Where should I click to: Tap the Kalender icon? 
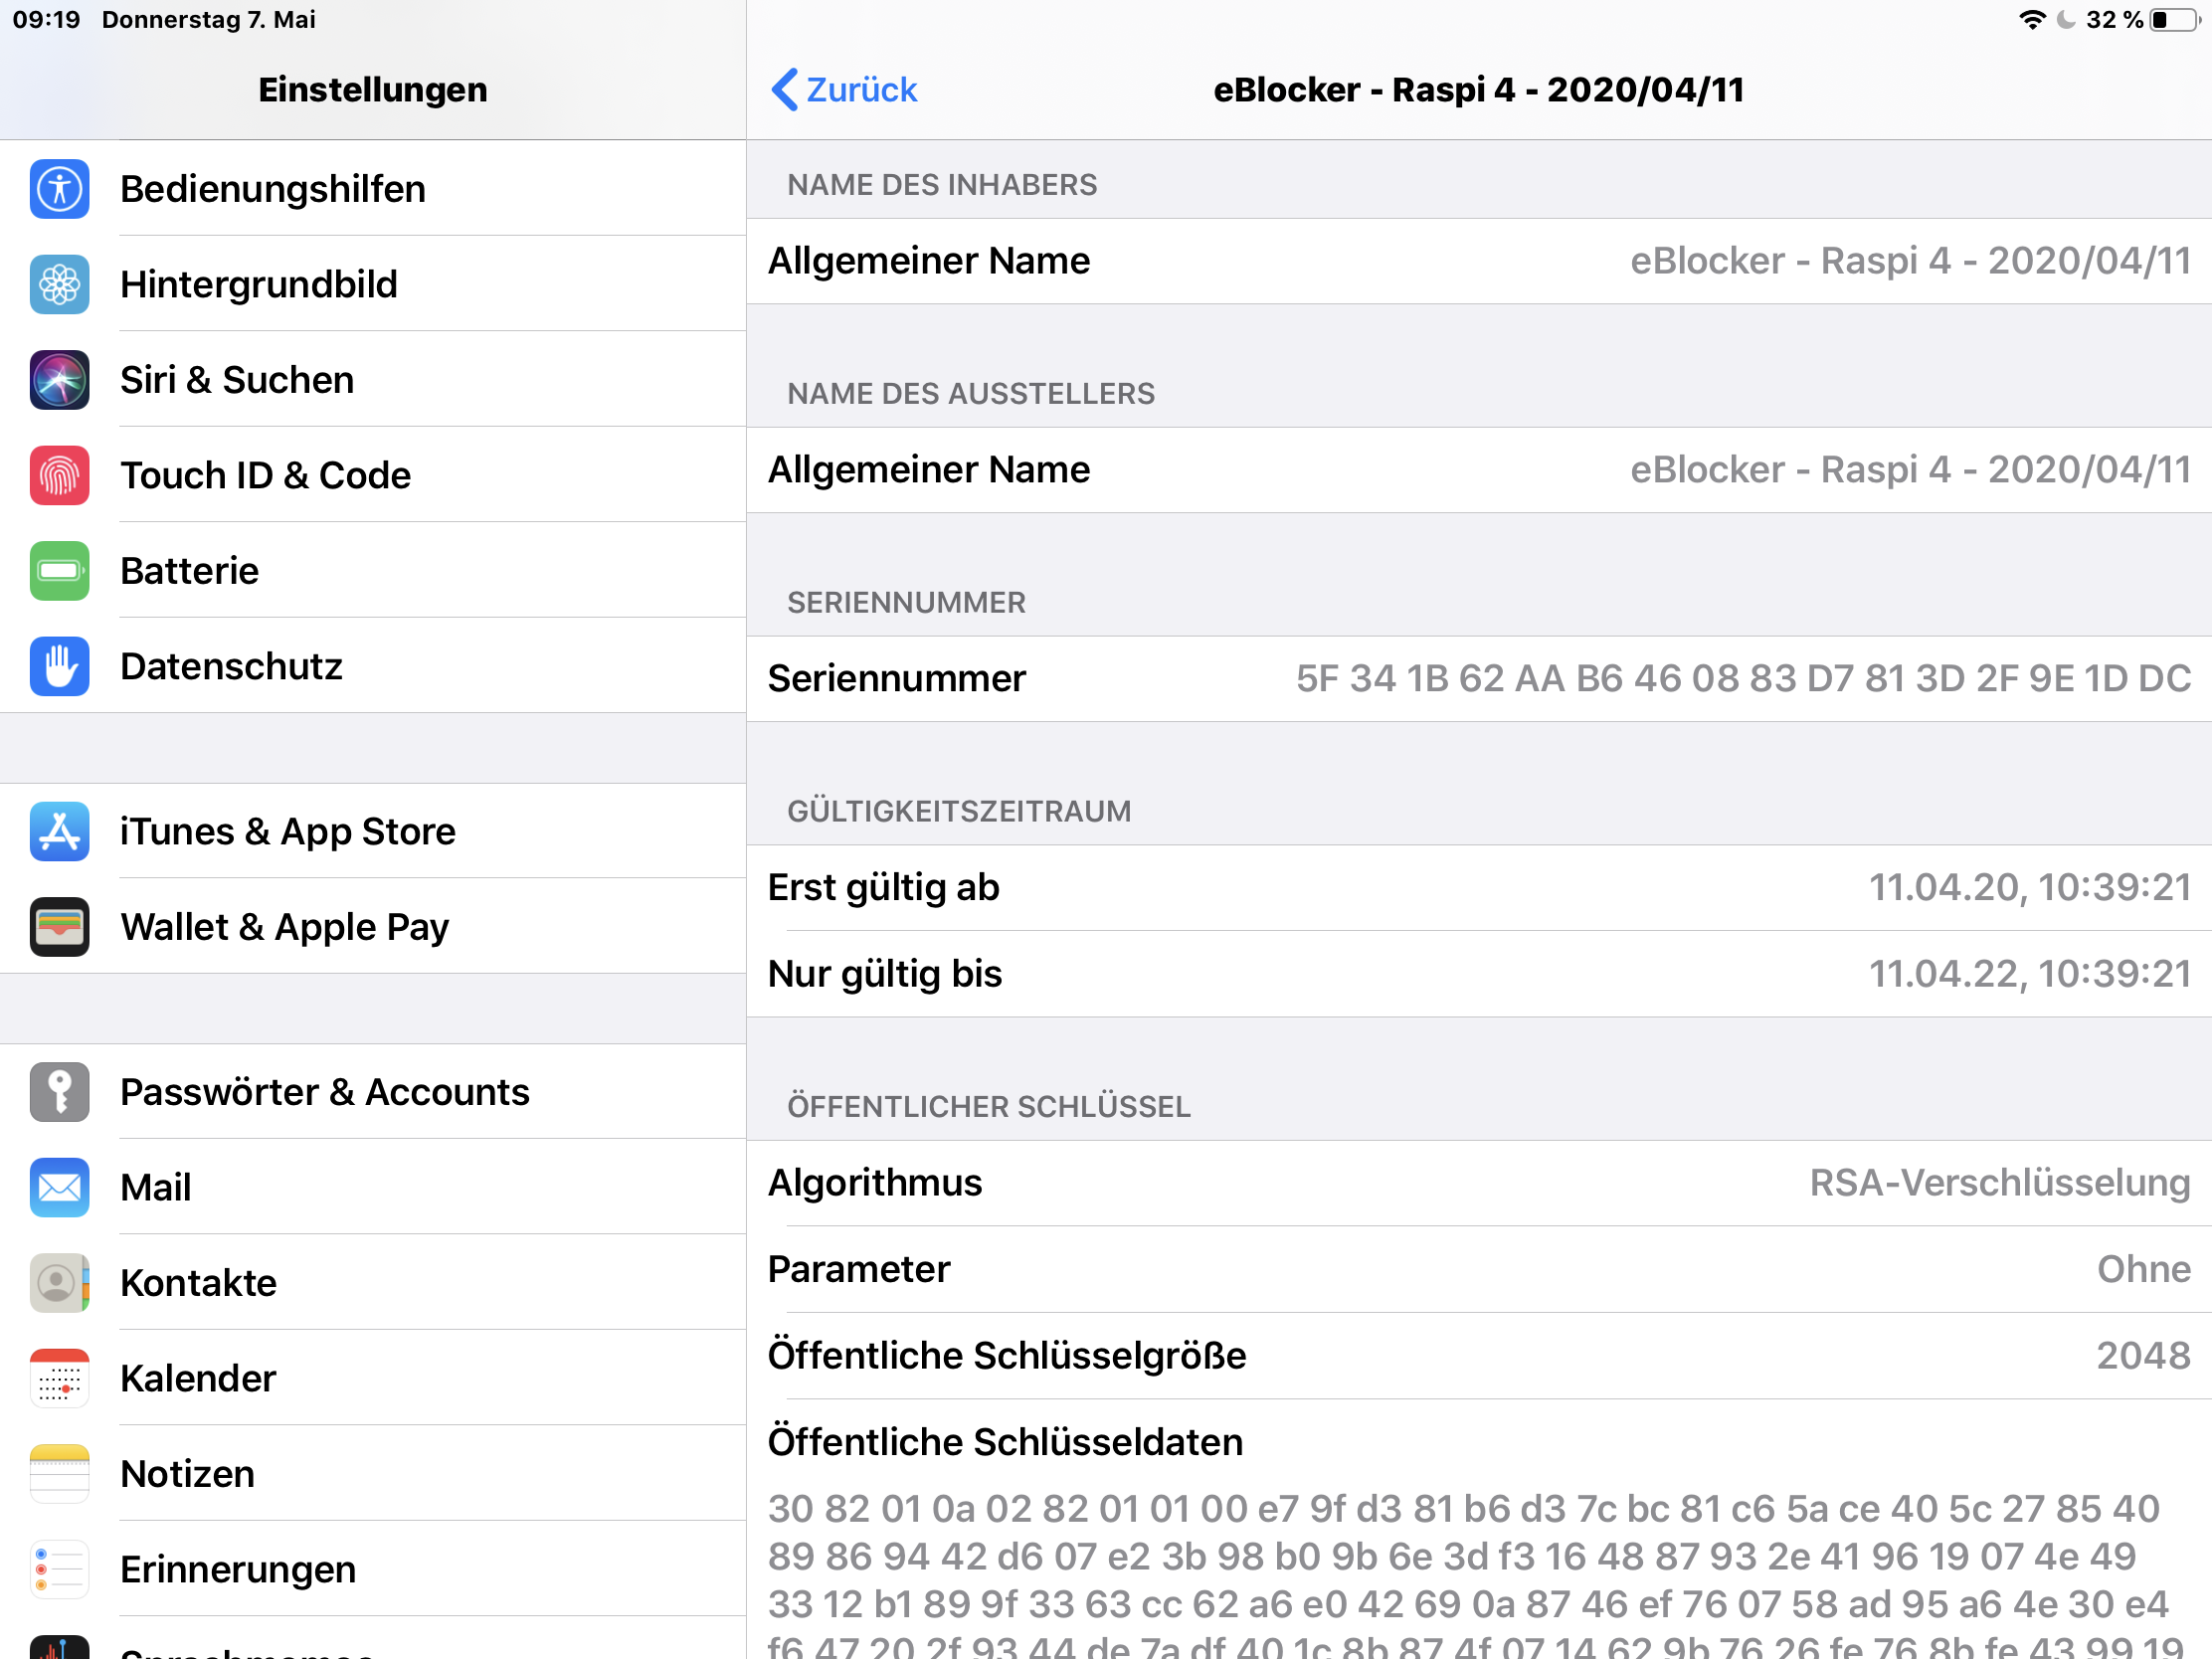click(59, 1378)
